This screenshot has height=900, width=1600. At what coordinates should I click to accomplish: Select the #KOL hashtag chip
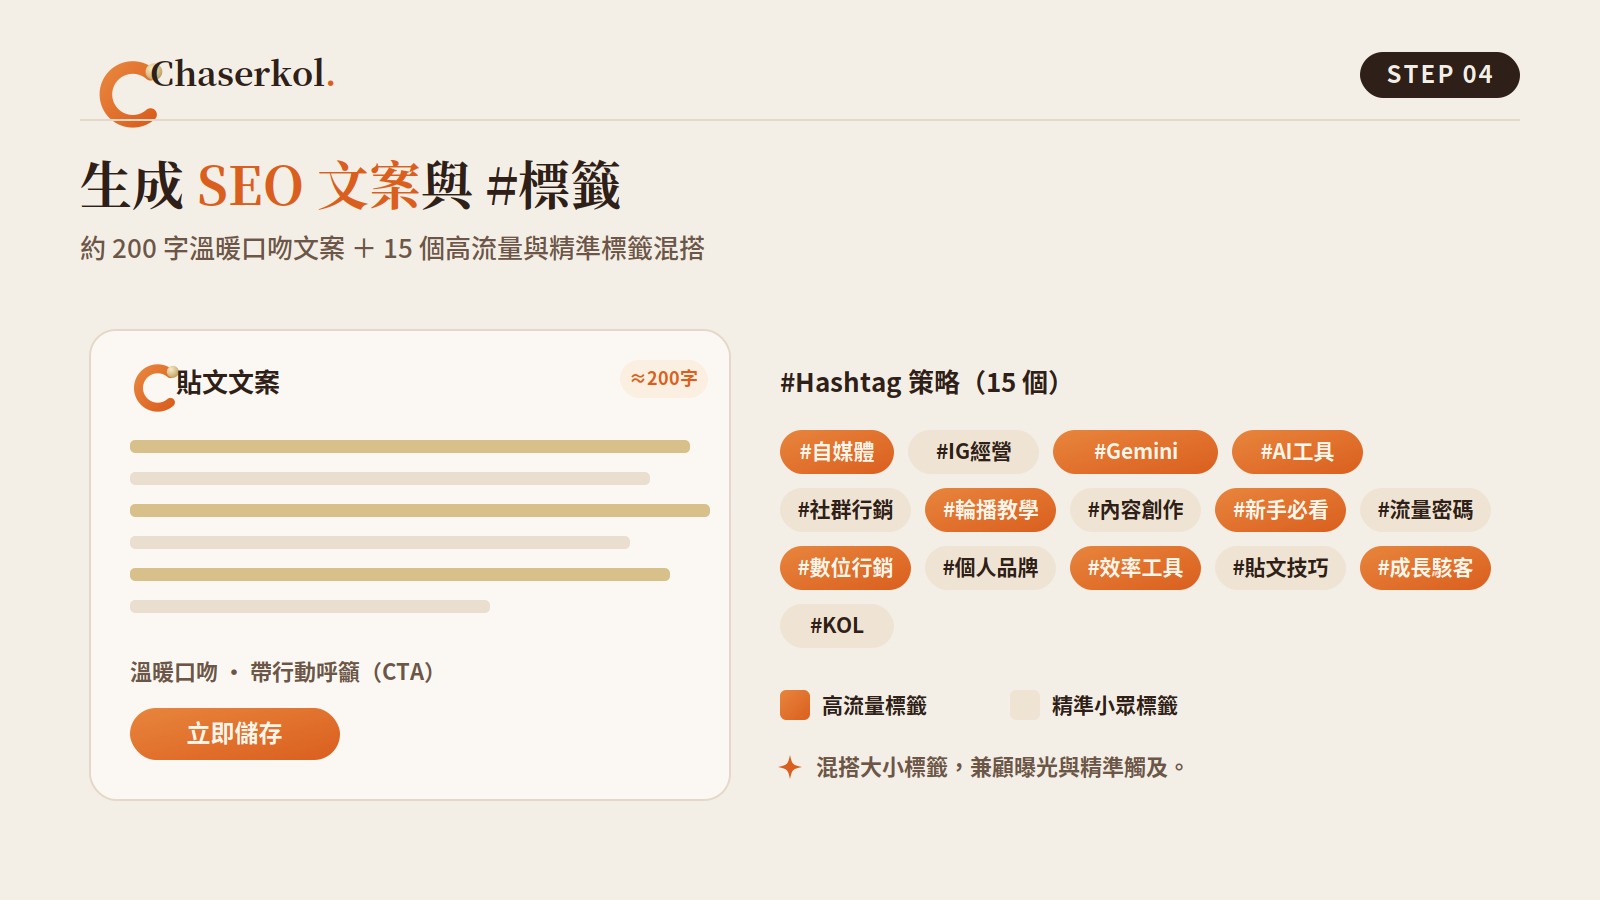(837, 626)
